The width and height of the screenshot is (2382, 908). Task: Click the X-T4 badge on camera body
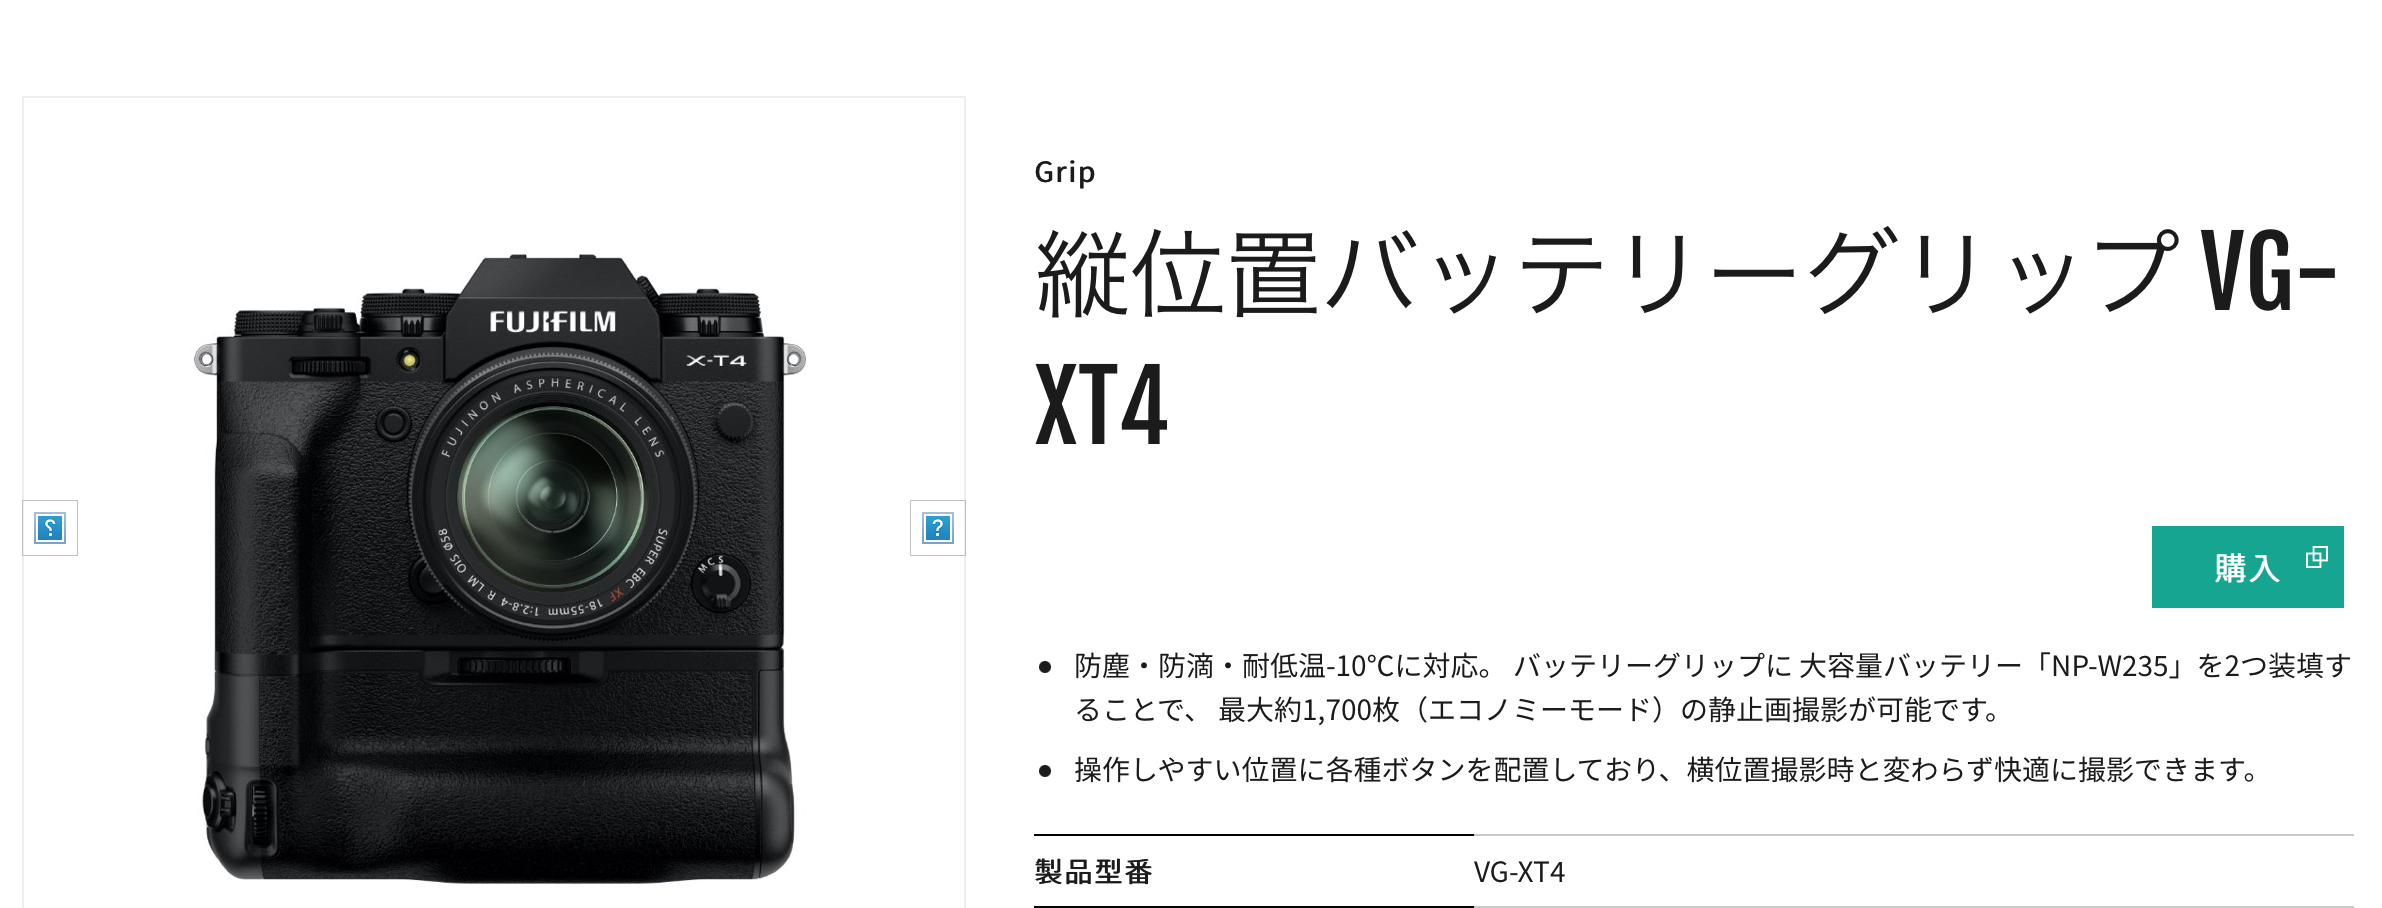(716, 361)
